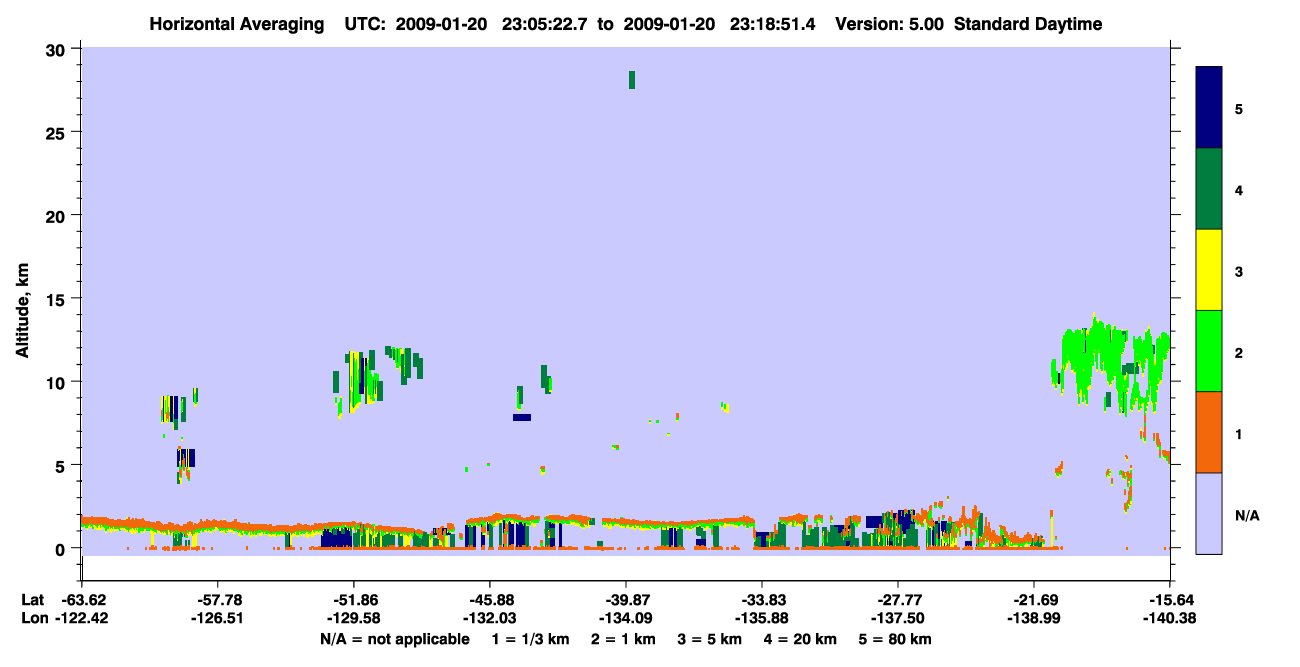Click the latitude value -33.83
The width and height of the screenshot is (1300, 667).
click(762, 600)
